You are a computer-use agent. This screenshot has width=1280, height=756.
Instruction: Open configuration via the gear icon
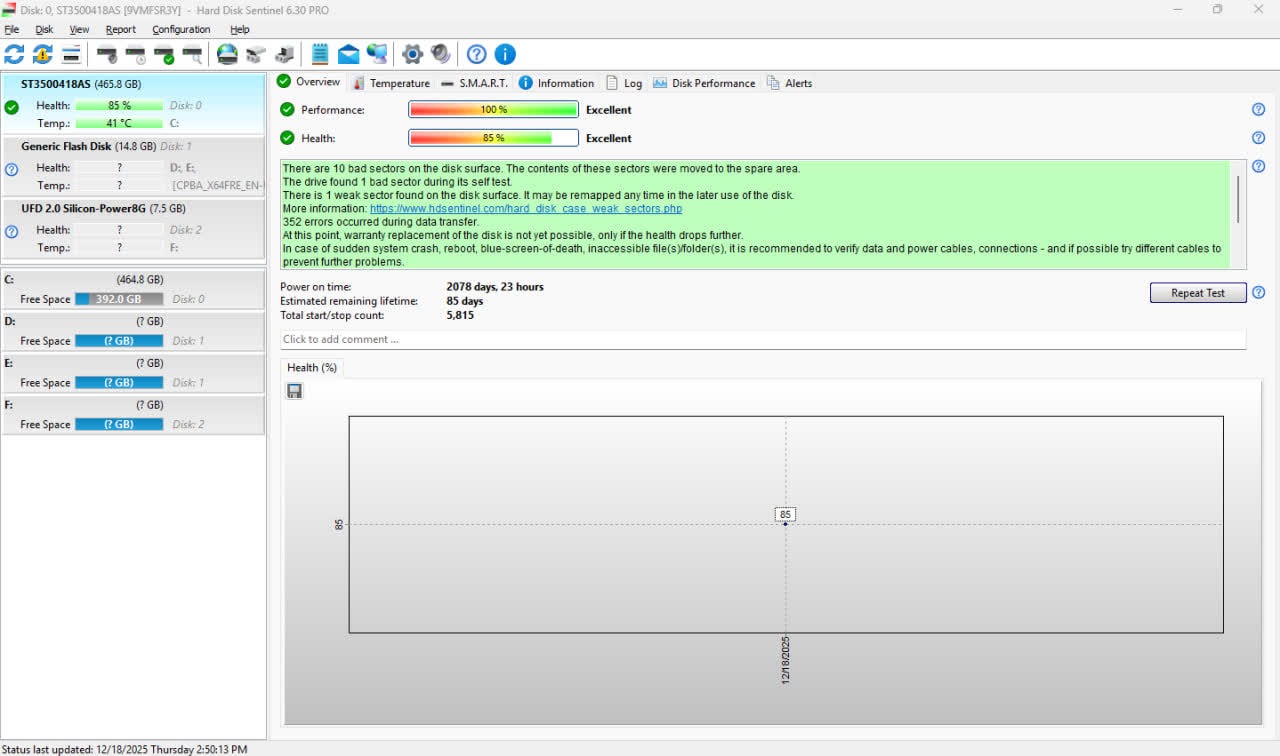tap(411, 54)
